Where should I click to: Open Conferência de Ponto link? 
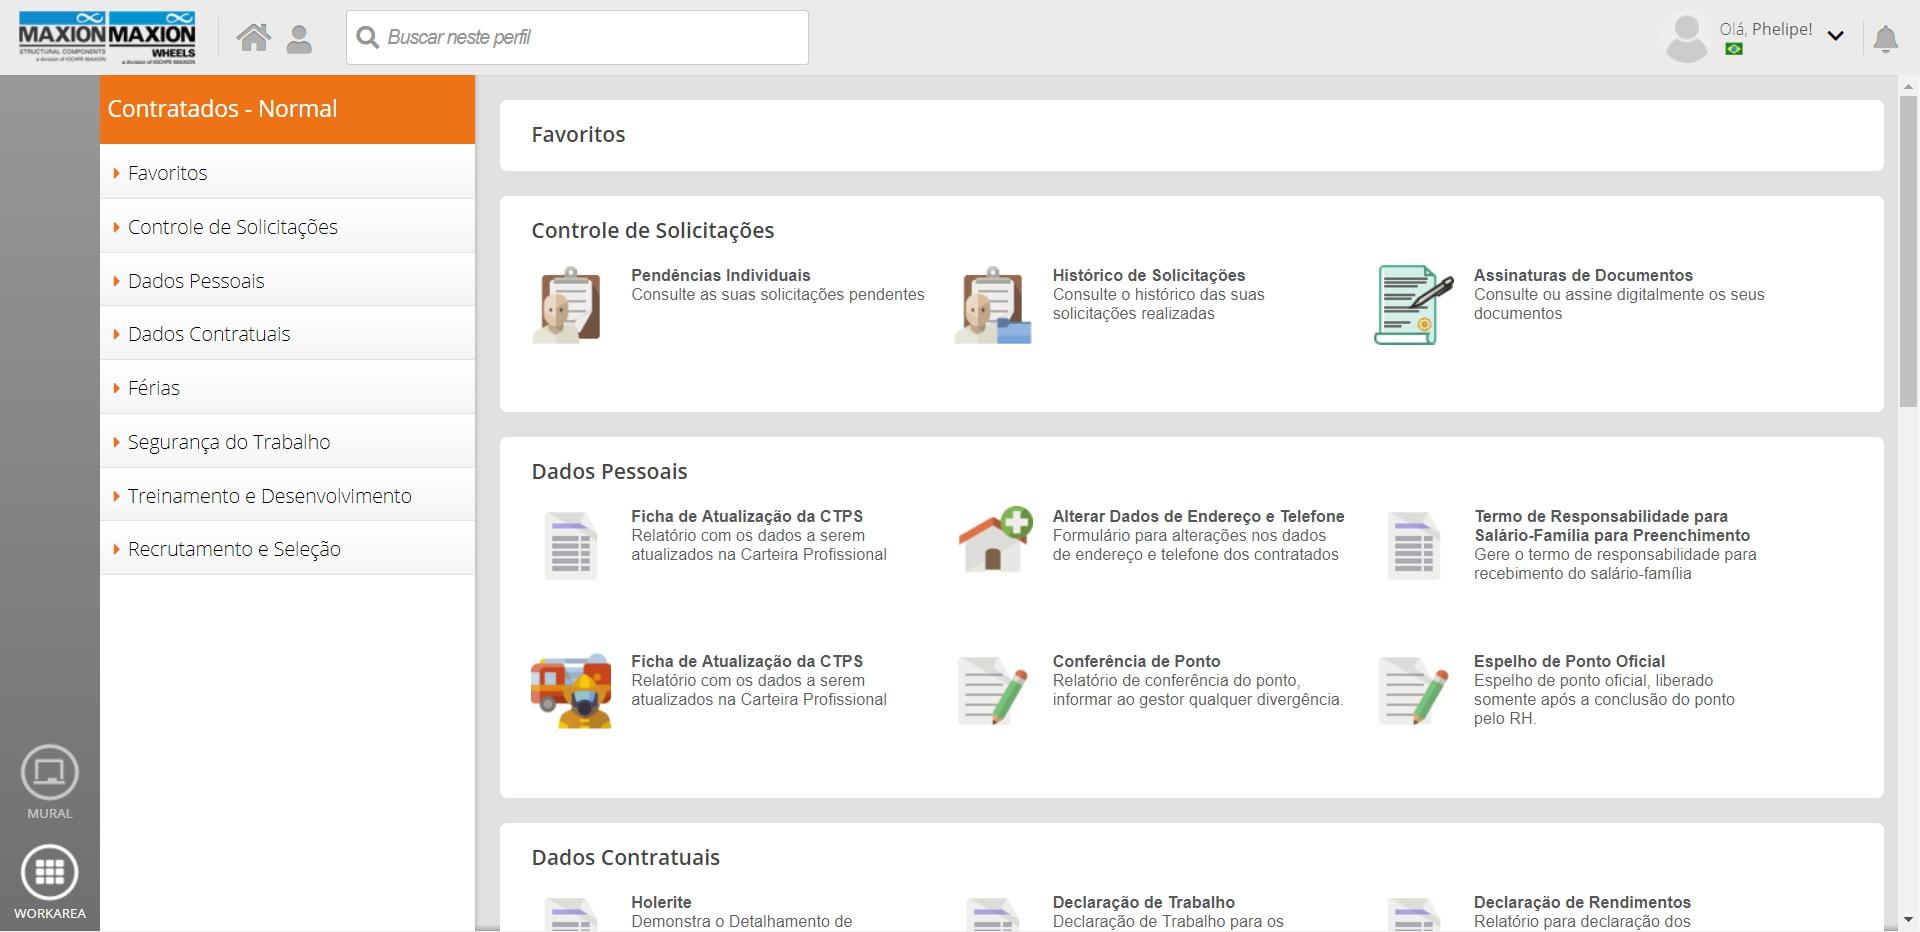coord(1136,661)
